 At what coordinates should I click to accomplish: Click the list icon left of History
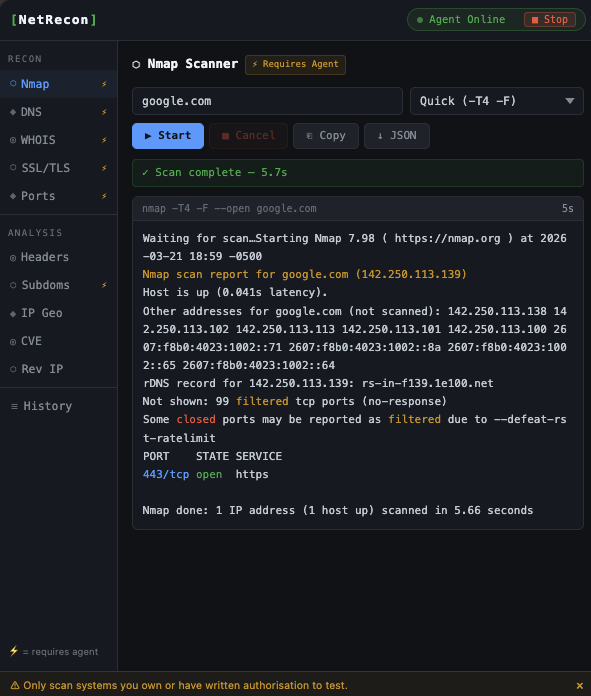[x=14, y=406]
